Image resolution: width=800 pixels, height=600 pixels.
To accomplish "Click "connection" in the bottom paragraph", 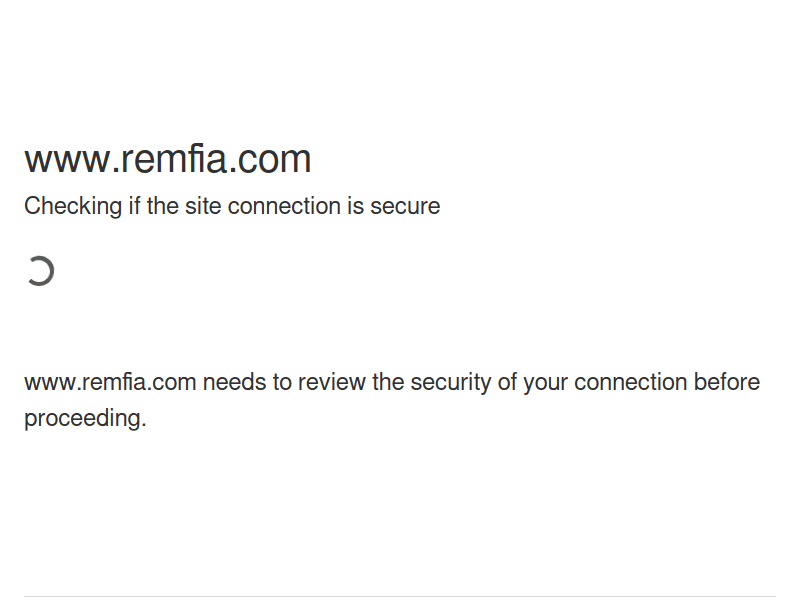I will click(x=630, y=382).
